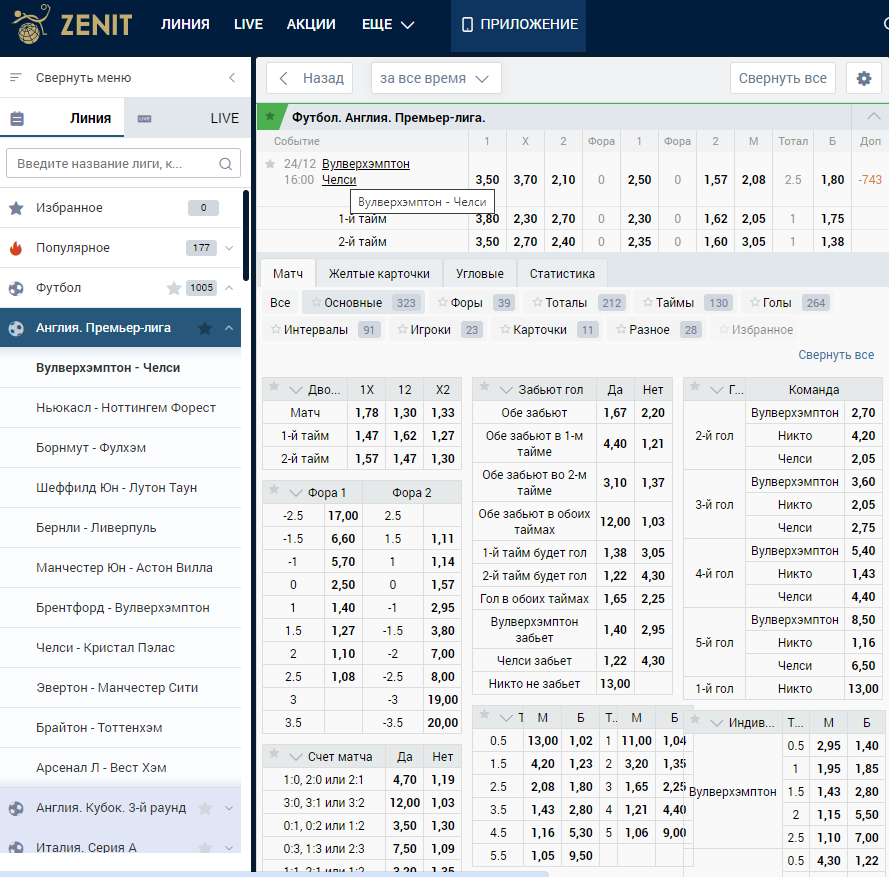The image size is (889, 877).
Task: Click the green star beside league header
Action: [x=270, y=117]
